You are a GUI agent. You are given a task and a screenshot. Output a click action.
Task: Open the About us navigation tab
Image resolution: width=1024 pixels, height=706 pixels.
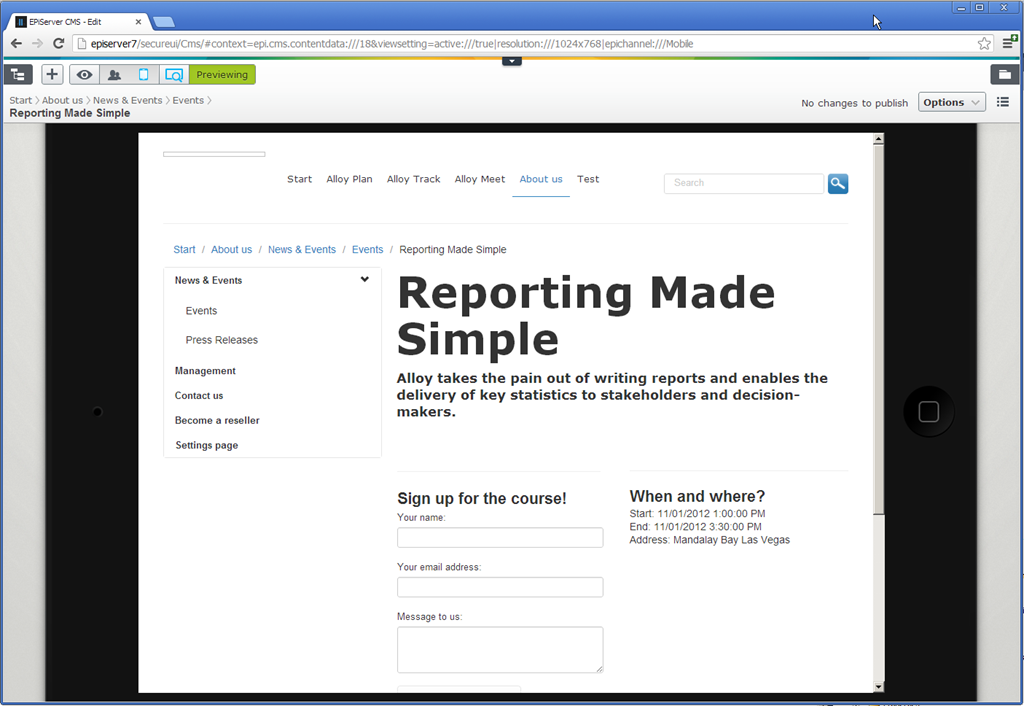point(540,179)
